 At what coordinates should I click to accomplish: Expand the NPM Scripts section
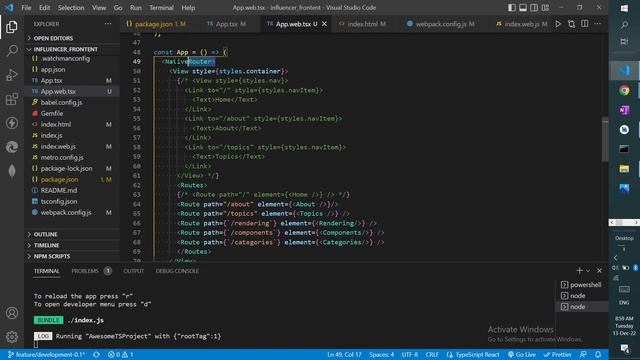pyautogui.click(x=72, y=256)
